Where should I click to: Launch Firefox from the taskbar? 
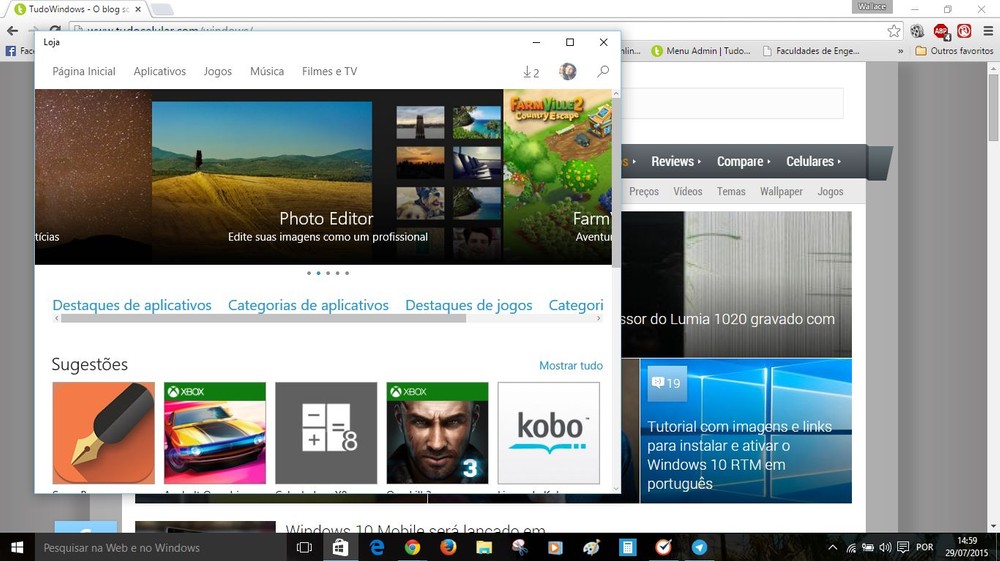pyautogui.click(x=448, y=547)
